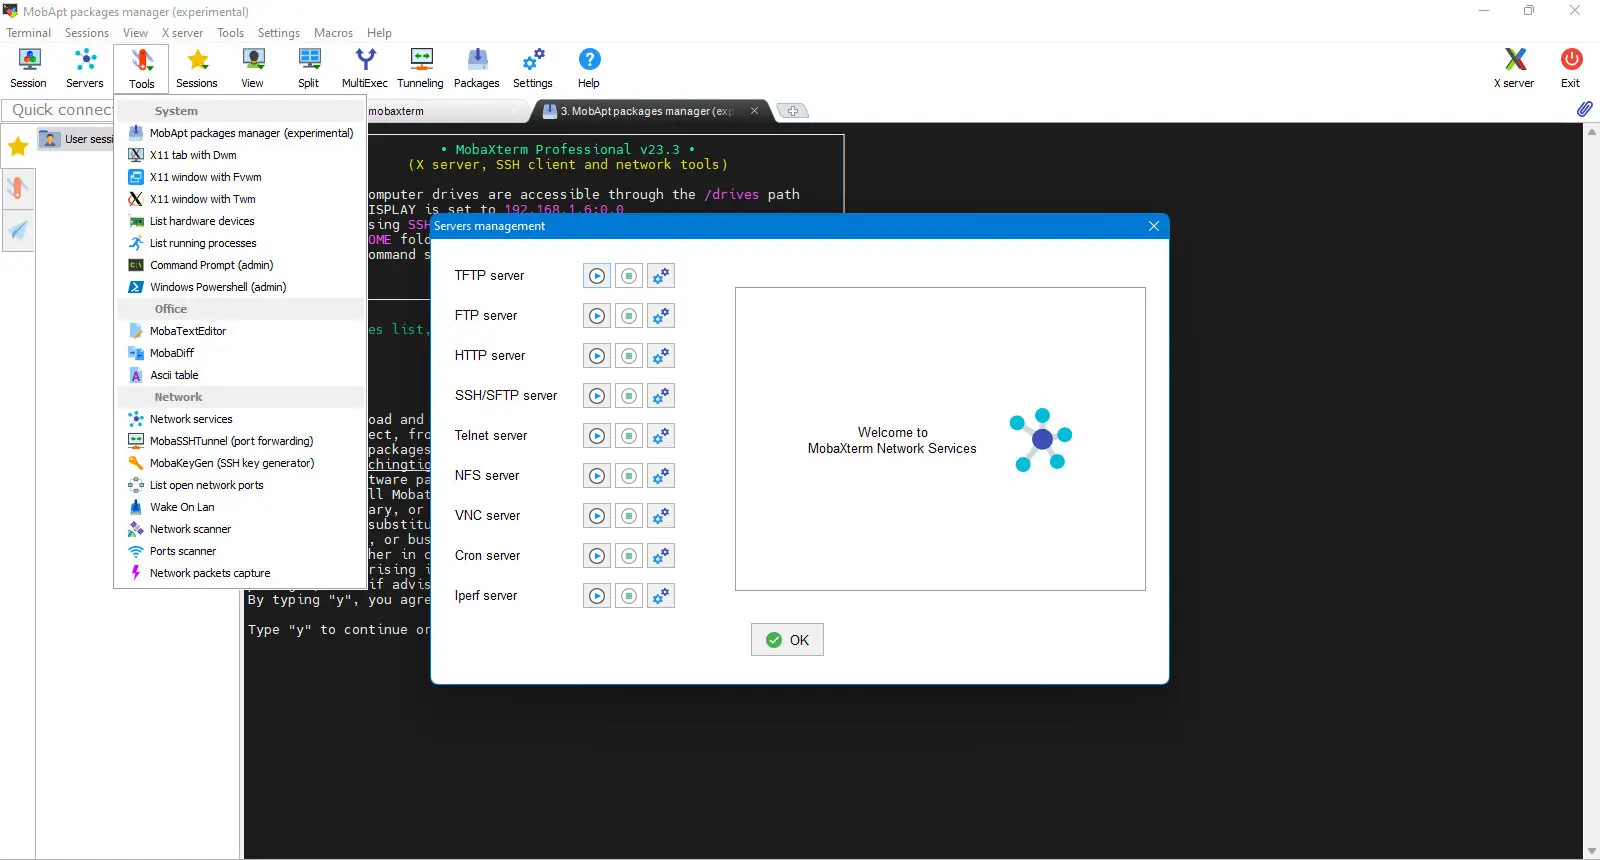Image resolution: width=1600 pixels, height=860 pixels.
Task: Start the VNC server
Action: (x=597, y=516)
